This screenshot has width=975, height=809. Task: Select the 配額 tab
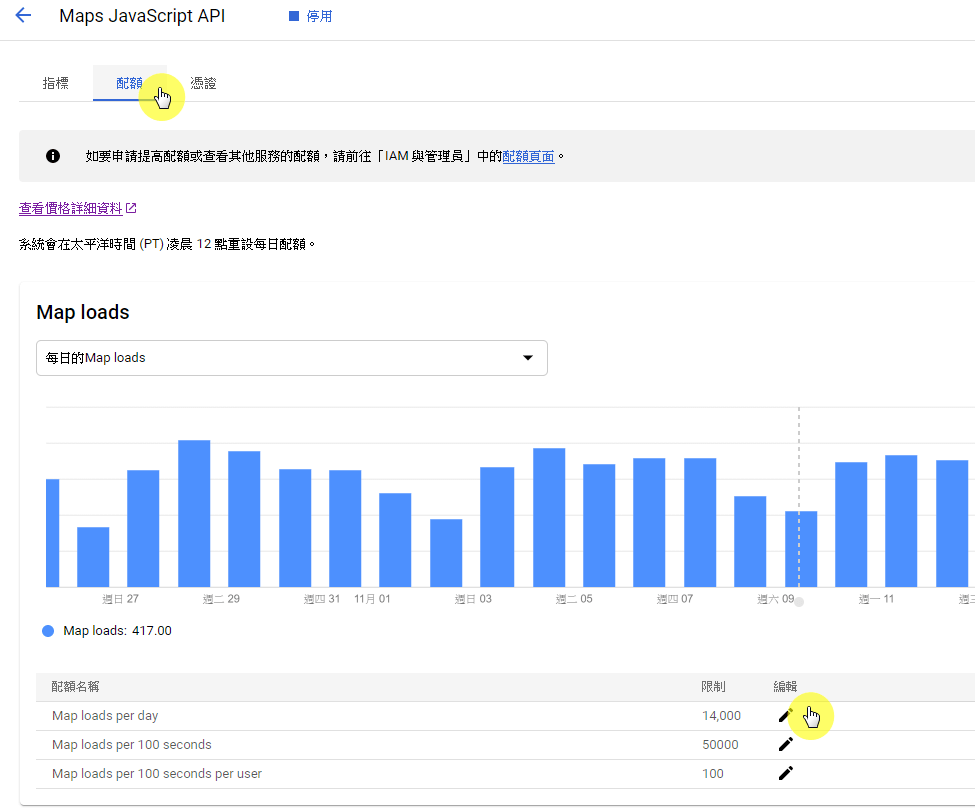129,83
